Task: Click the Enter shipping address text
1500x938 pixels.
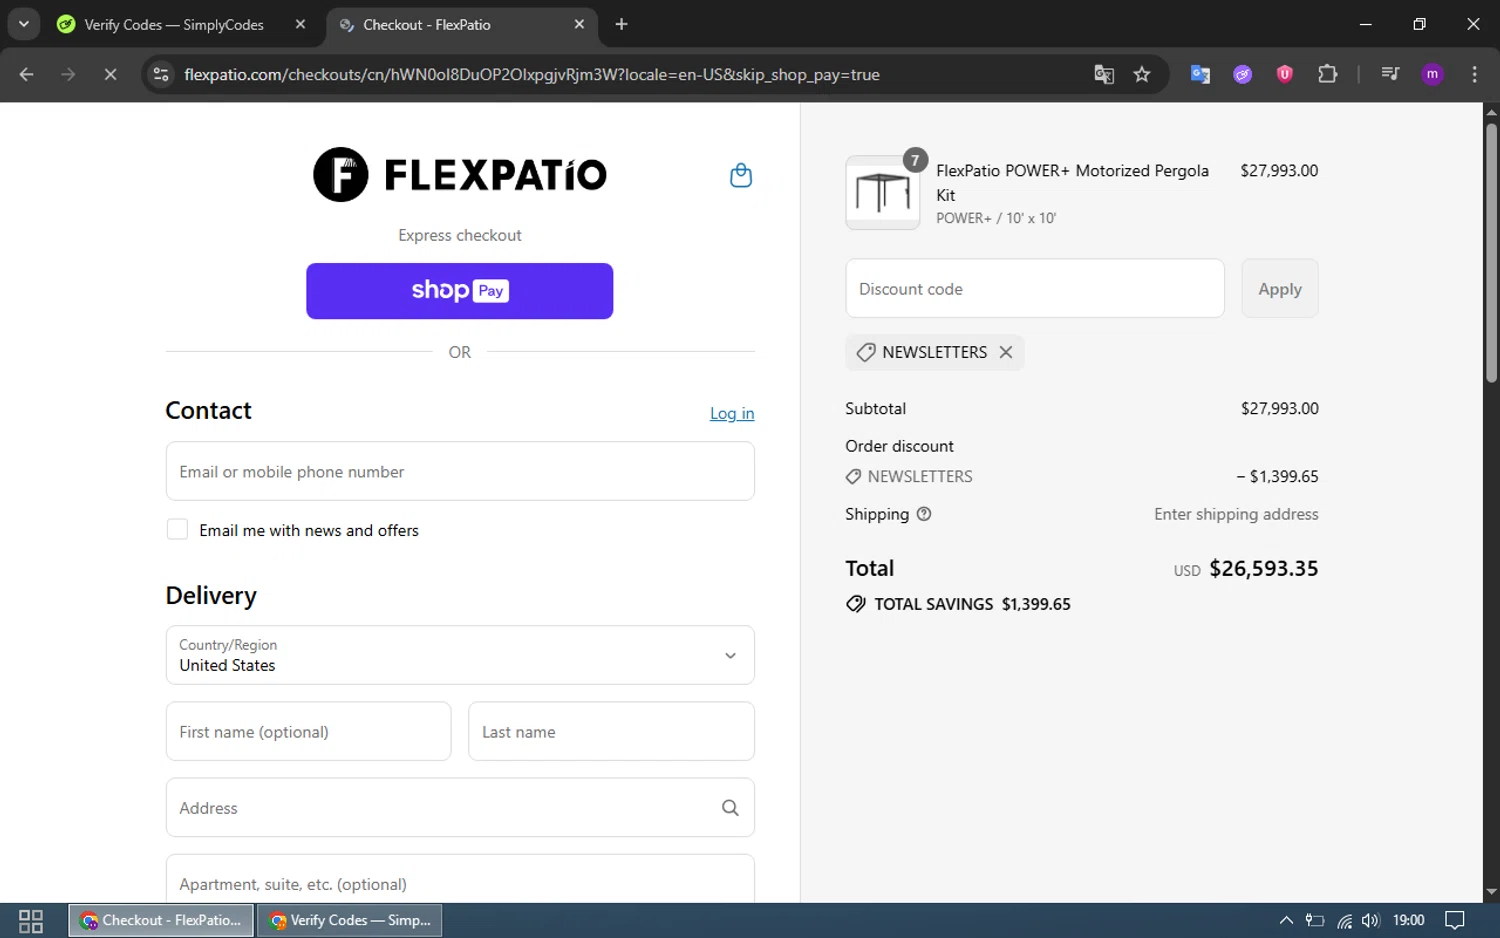Action: click(x=1236, y=514)
